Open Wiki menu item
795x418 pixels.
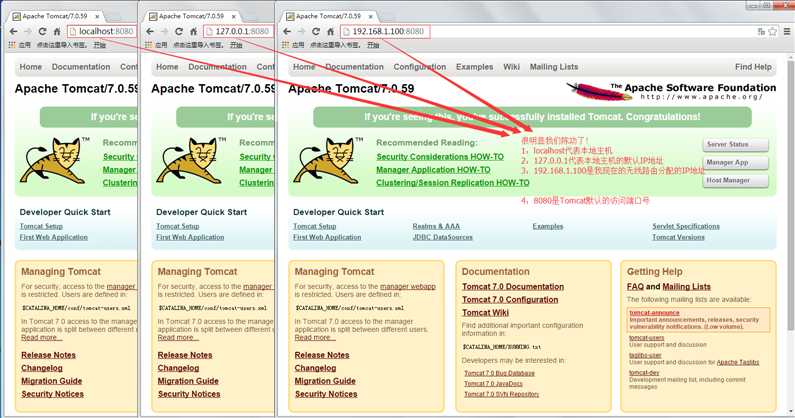pos(512,67)
